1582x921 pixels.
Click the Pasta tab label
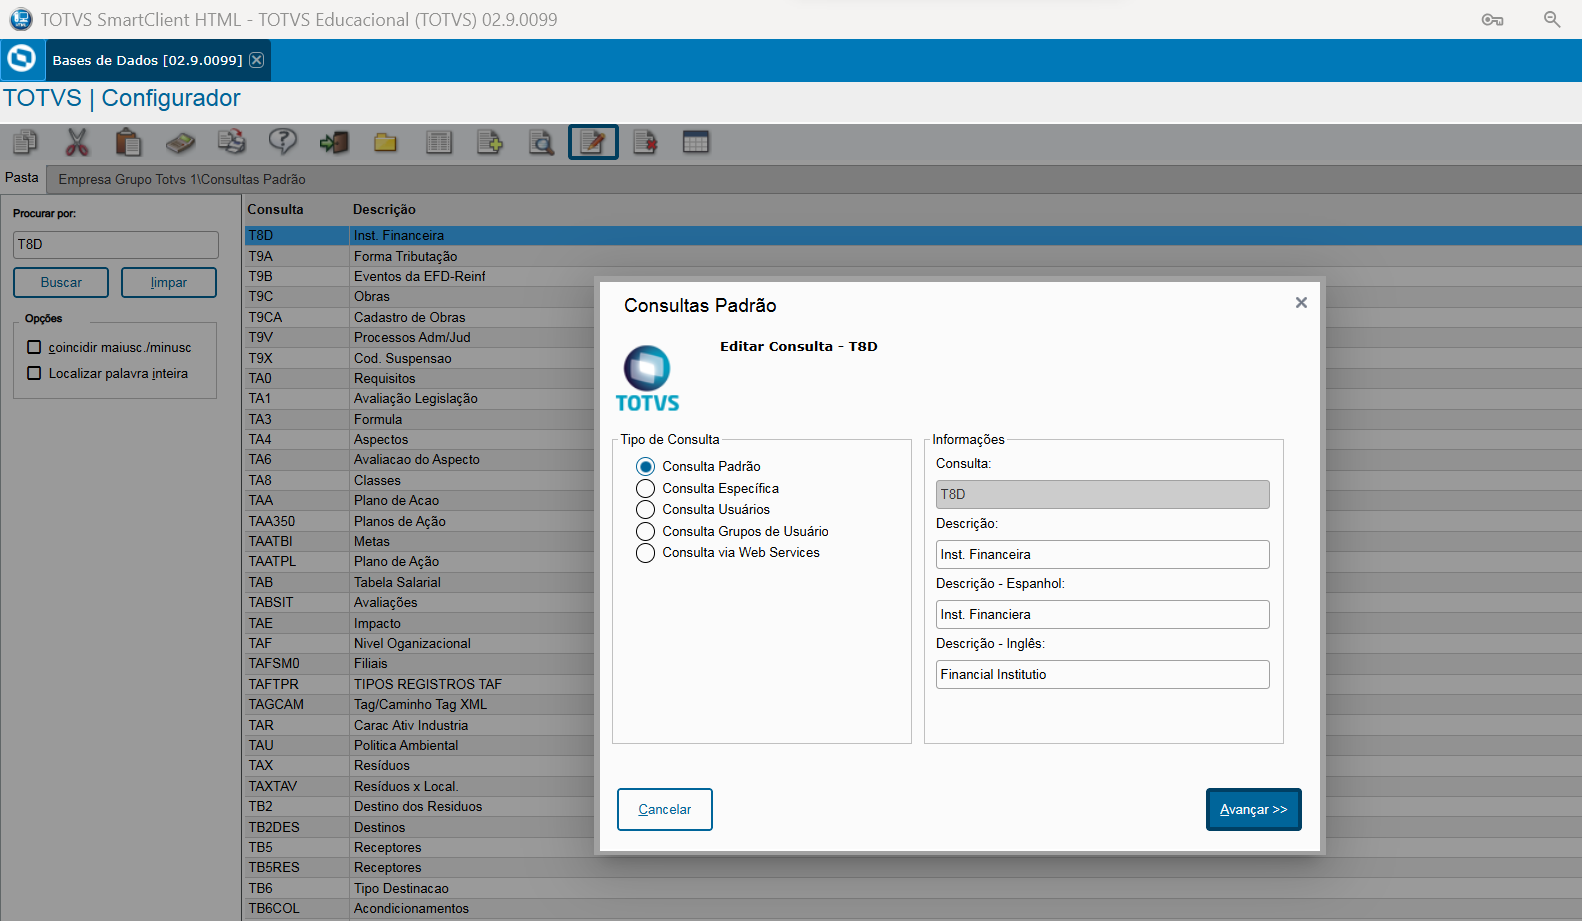[22, 178]
